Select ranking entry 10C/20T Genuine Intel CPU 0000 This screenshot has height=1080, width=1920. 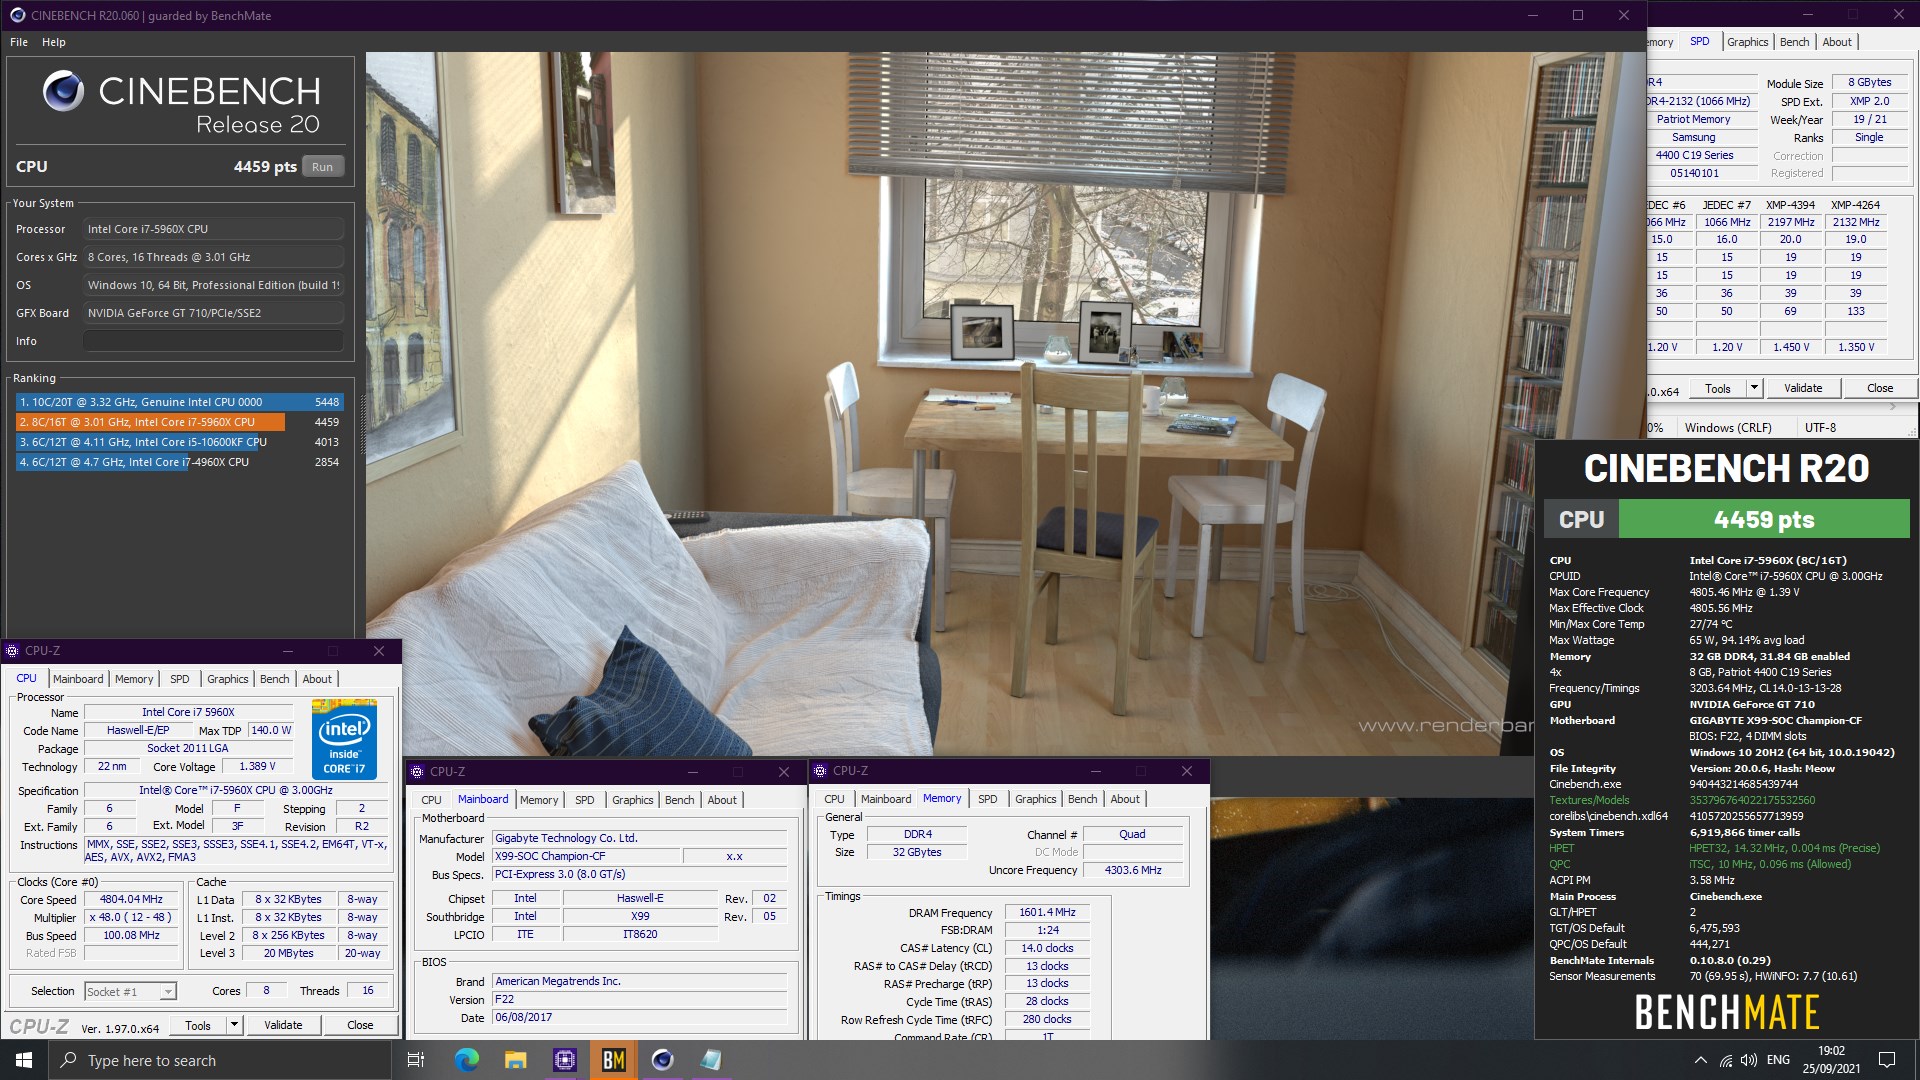click(x=180, y=402)
